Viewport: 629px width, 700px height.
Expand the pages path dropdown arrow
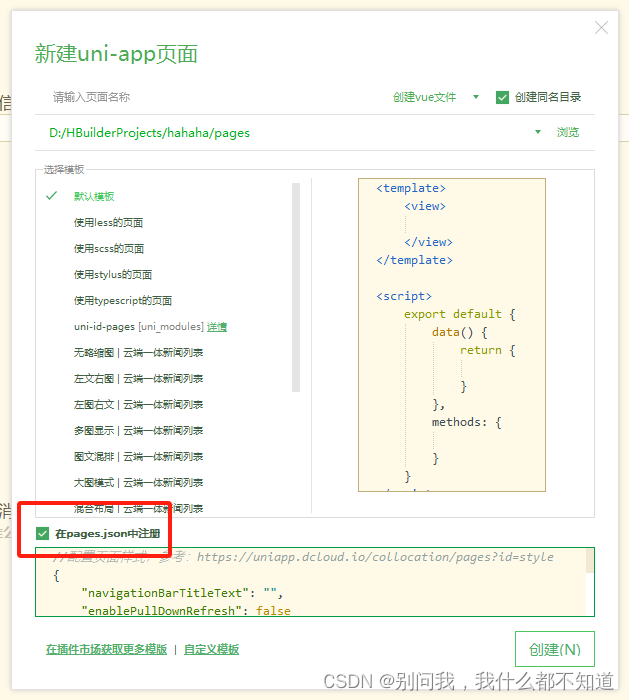538,132
